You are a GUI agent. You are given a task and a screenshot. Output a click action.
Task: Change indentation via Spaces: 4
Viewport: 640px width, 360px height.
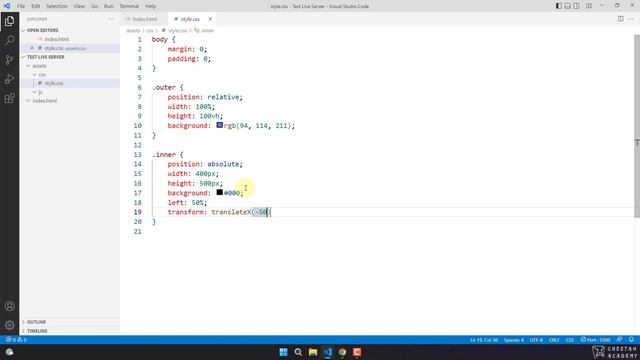(513, 340)
